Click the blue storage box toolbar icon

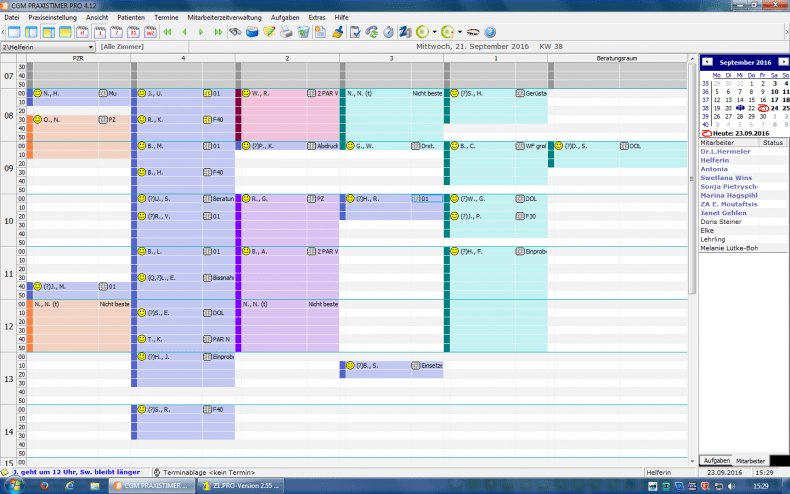(x=252, y=32)
